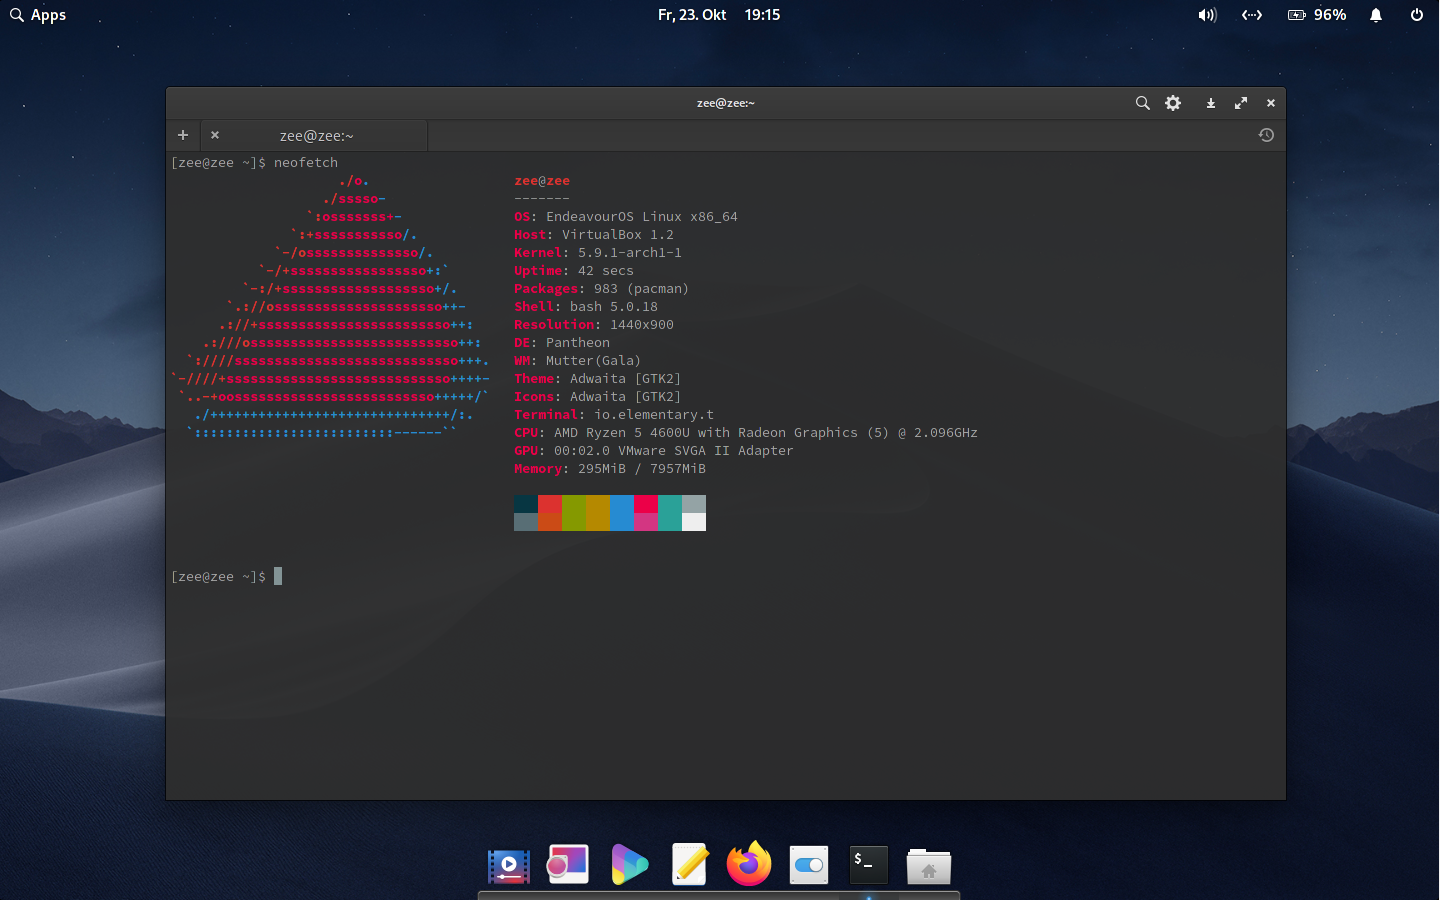Launch the Videos app from dock
Viewport: 1440px width, 900px height.
click(509, 865)
